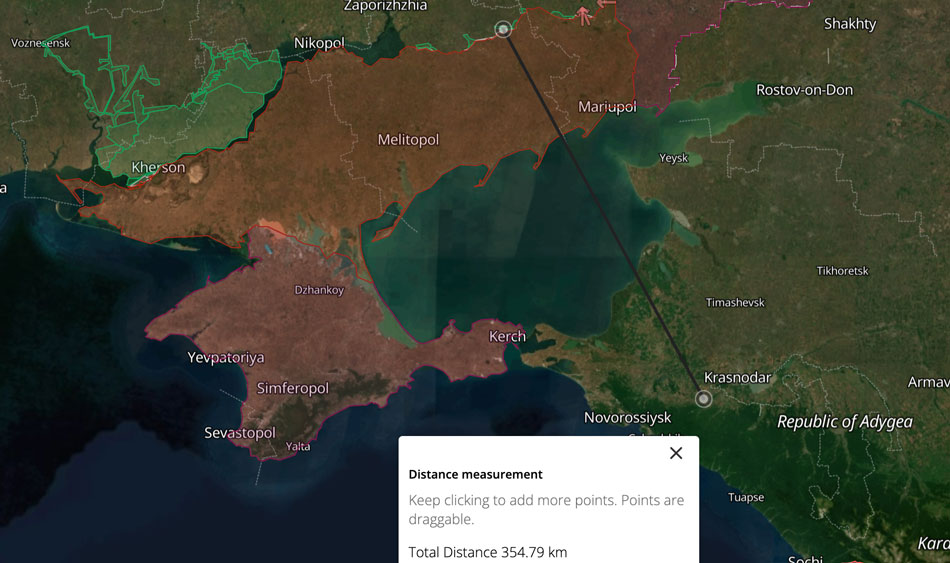Click the Voznesensk city label

click(41, 43)
